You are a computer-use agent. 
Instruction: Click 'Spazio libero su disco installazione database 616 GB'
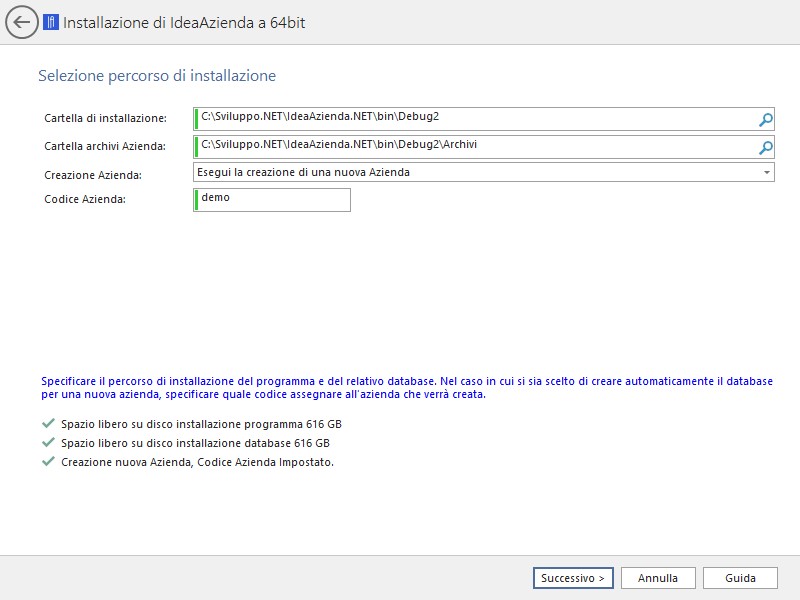pyautogui.click(x=195, y=443)
